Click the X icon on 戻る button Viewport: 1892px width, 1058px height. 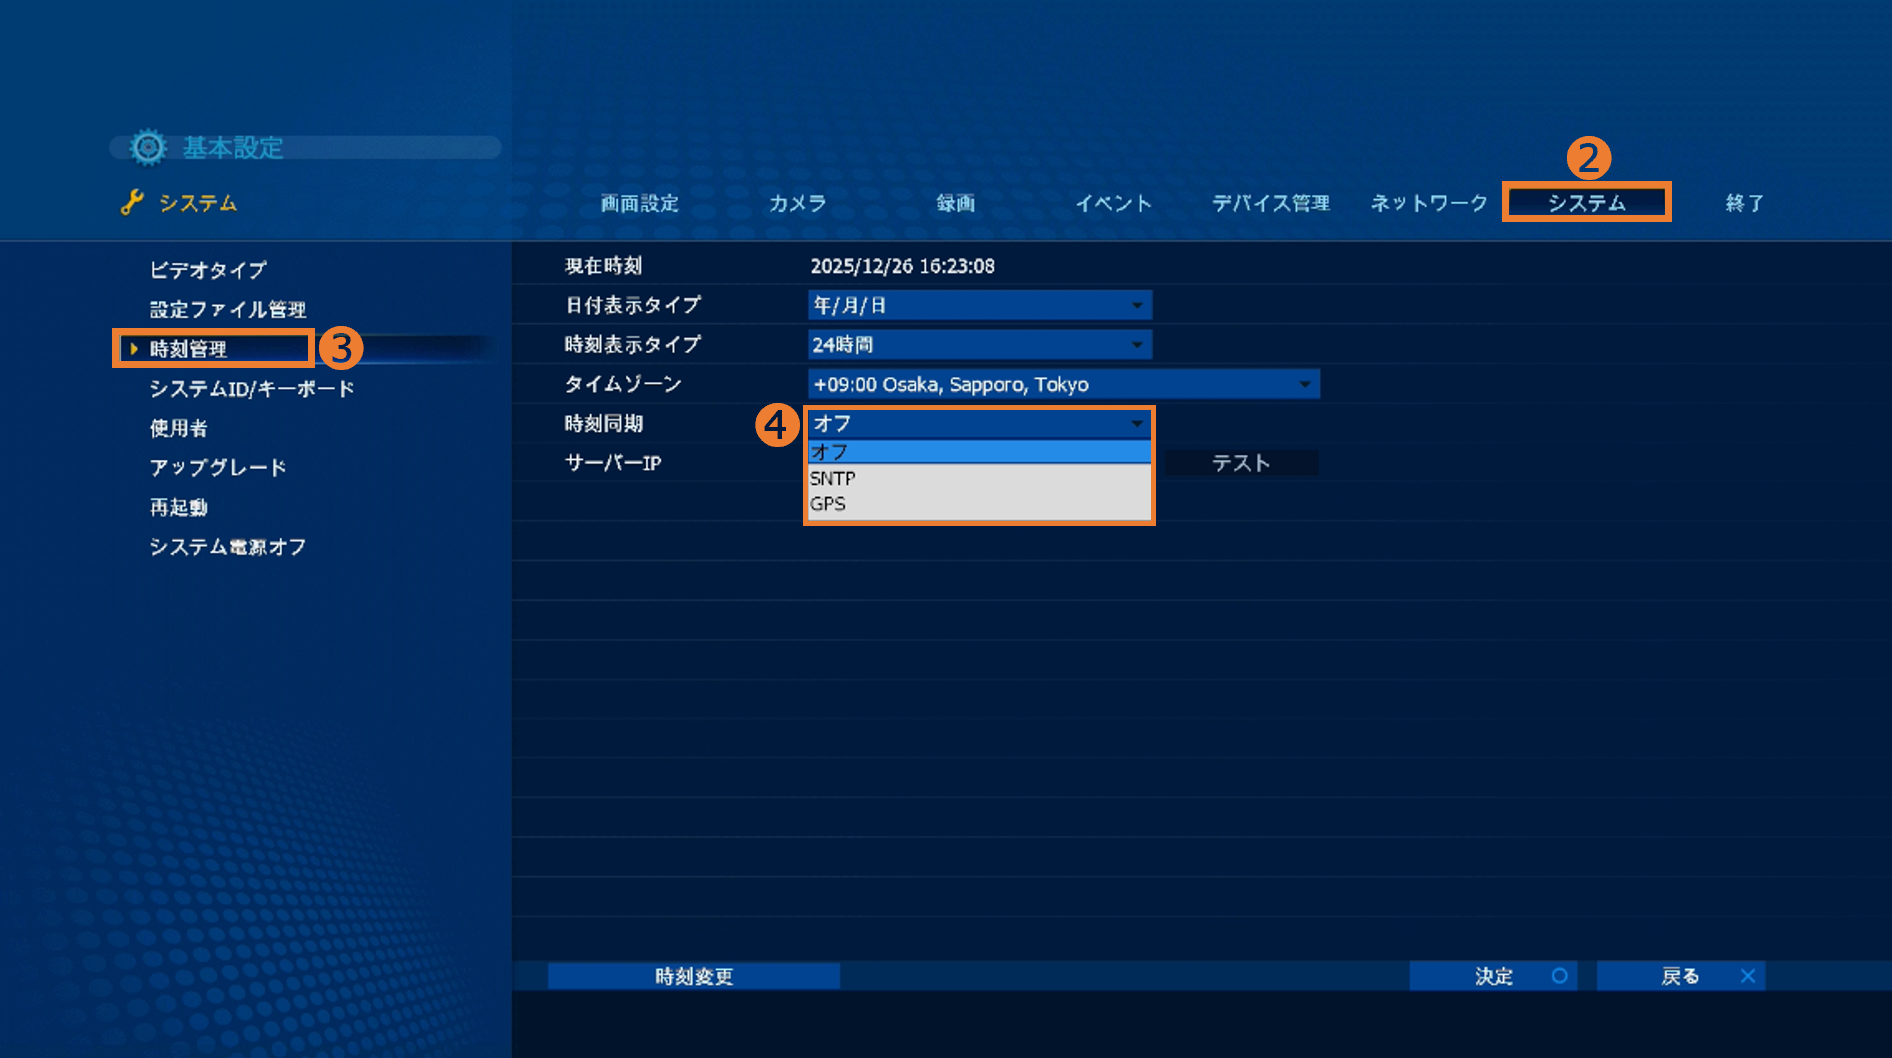coord(1747,976)
